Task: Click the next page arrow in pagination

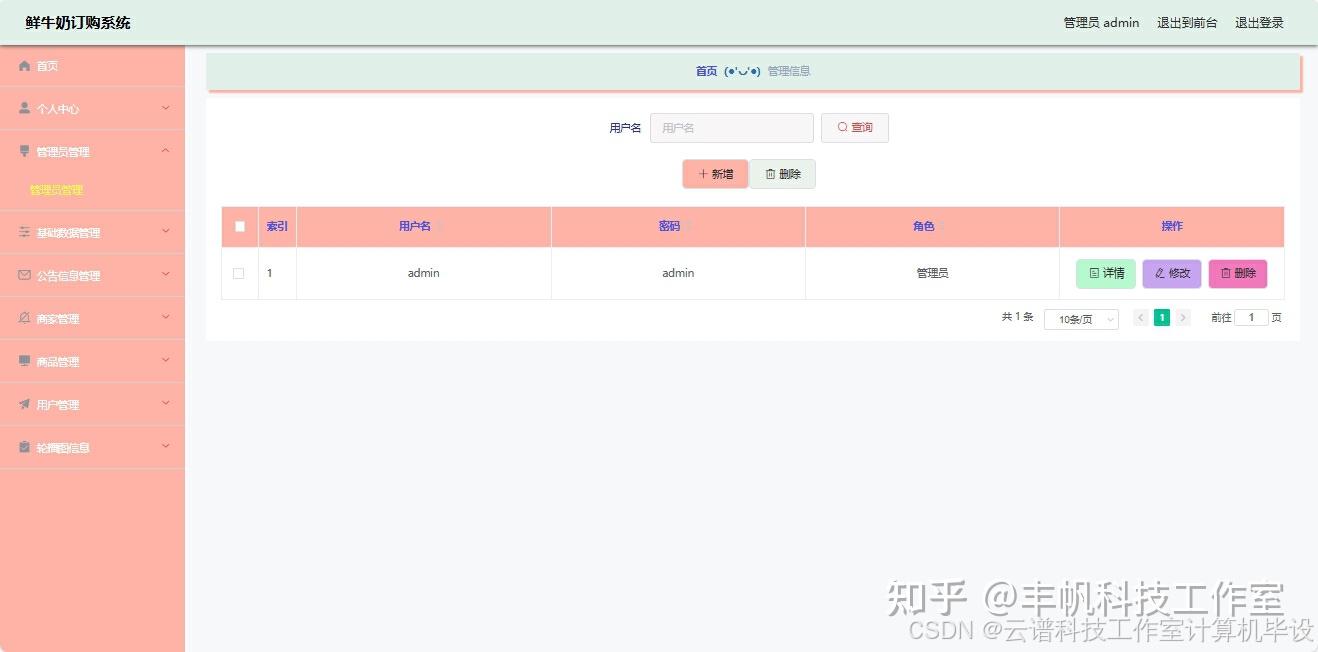Action: [x=1183, y=317]
